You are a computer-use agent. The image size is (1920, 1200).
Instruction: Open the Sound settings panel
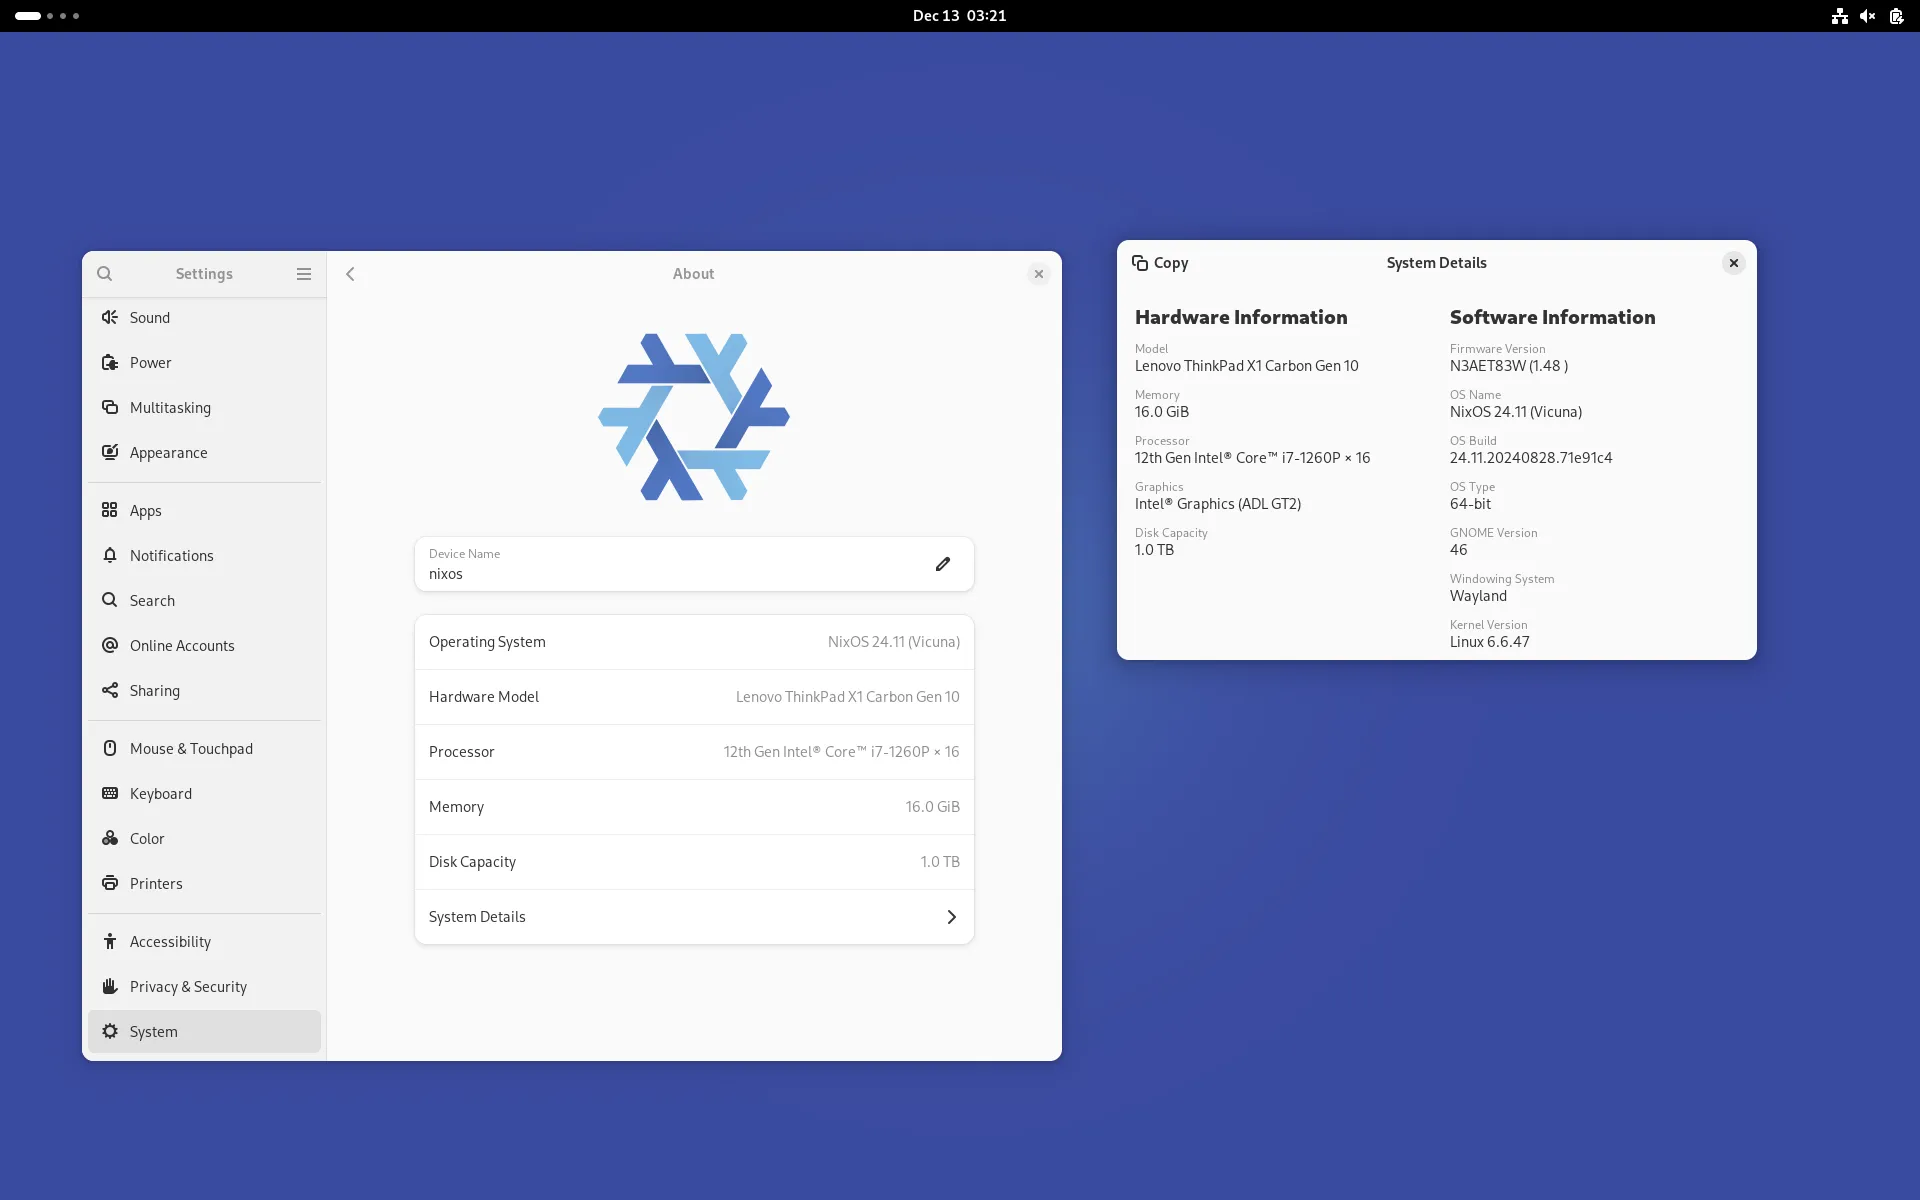point(204,317)
